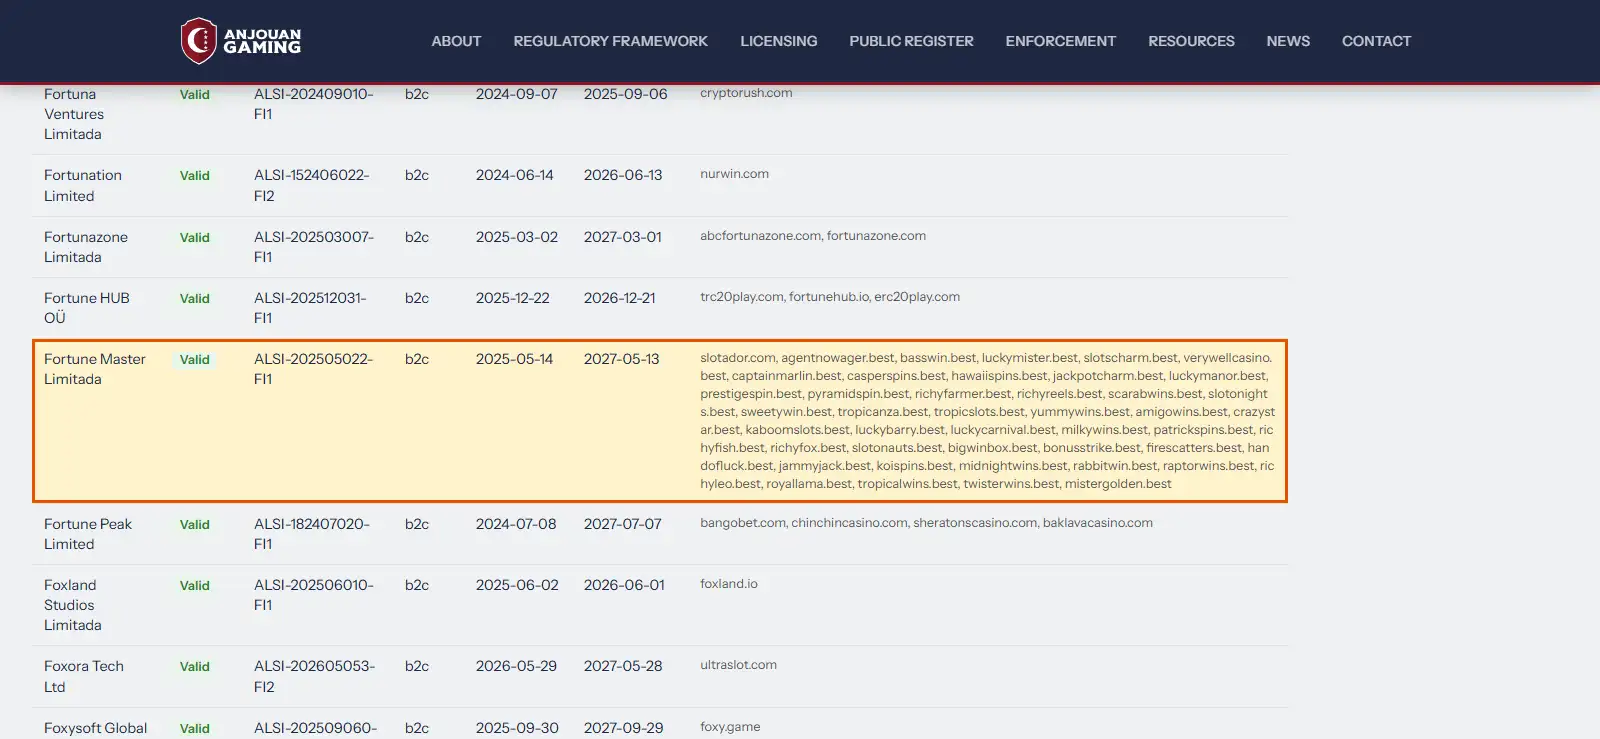Click Valid status badge for Fortune Master
The image size is (1600, 739).
pos(195,360)
